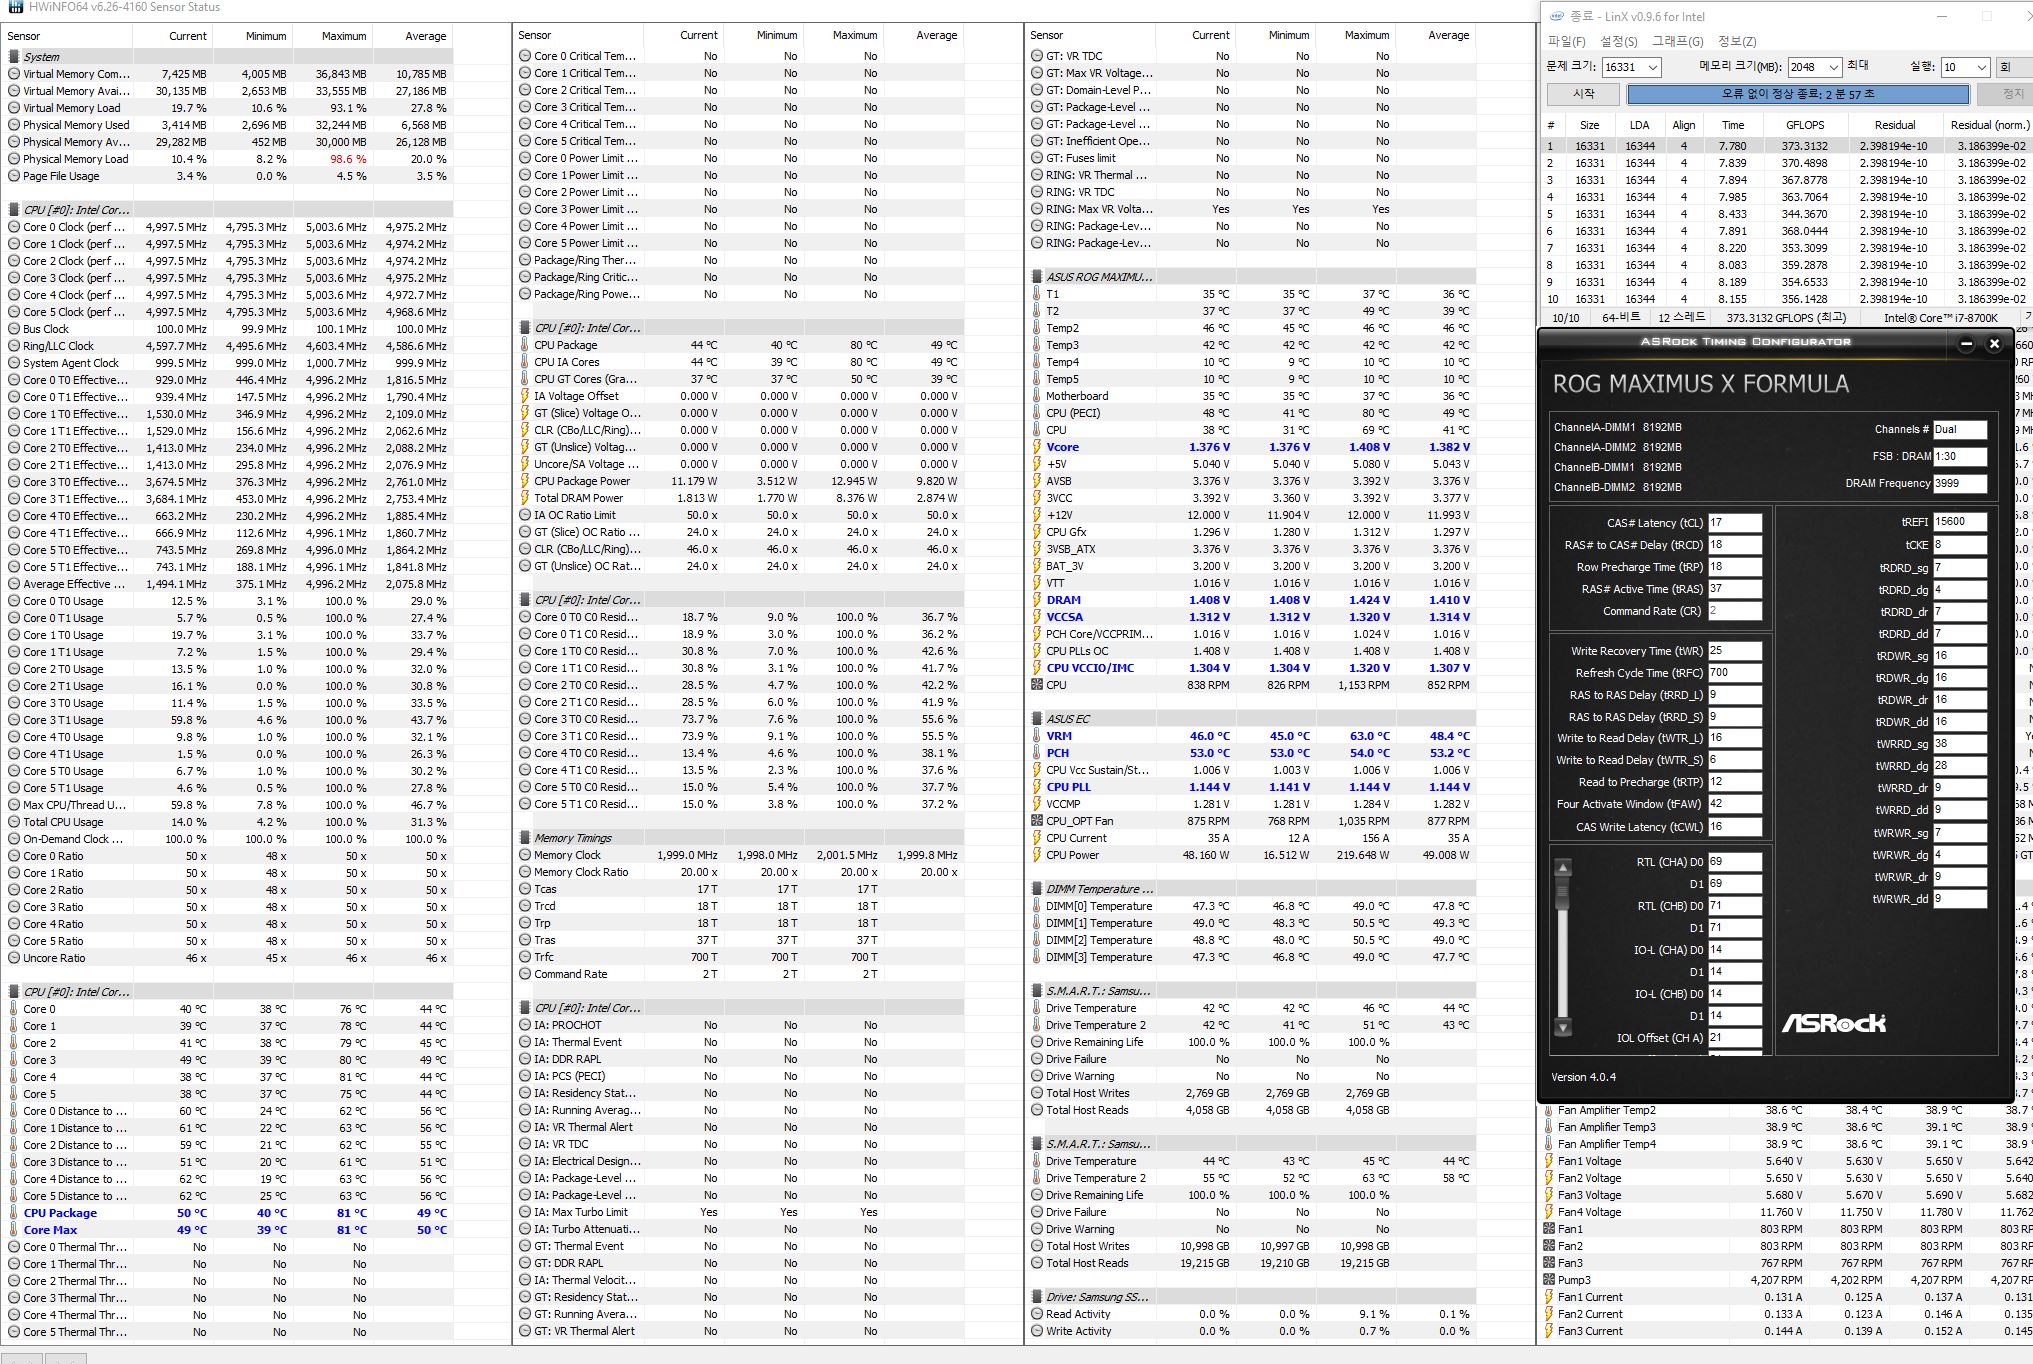
Task: Open the 파일(F) menu in LinX
Action: (x=1566, y=41)
